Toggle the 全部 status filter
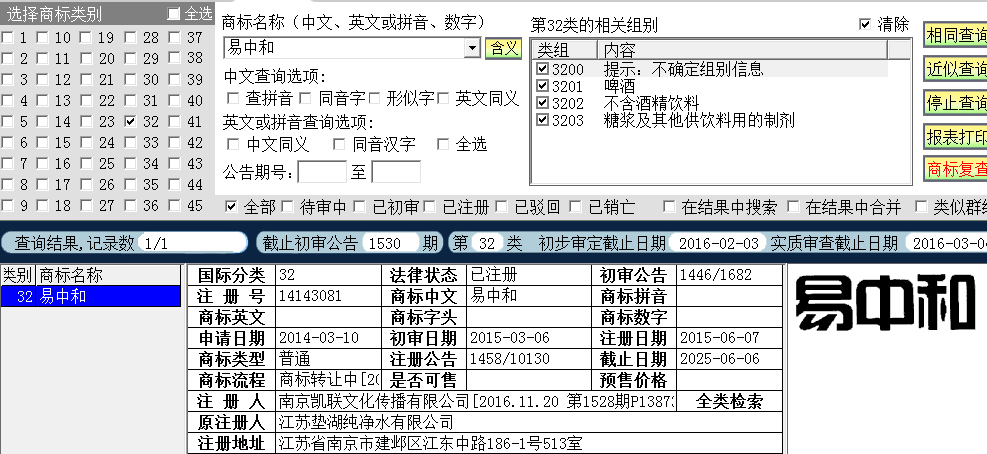Viewport: 987px width, 454px height. click(x=231, y=207)
